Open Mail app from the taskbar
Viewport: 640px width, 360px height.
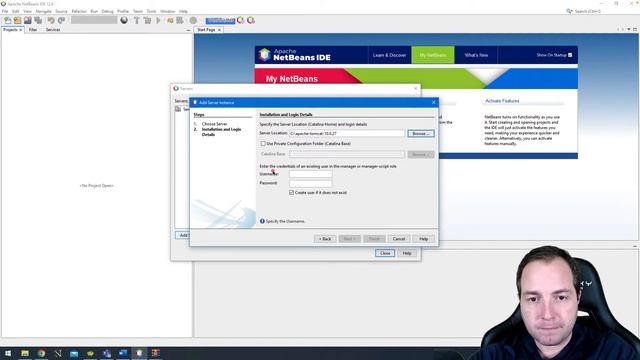[74, 353]
